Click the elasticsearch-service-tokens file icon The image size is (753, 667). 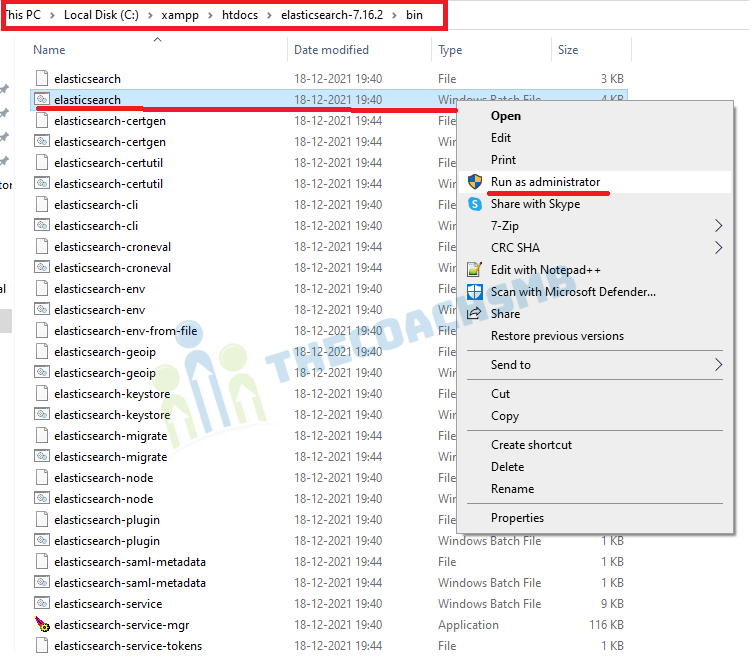42,646
